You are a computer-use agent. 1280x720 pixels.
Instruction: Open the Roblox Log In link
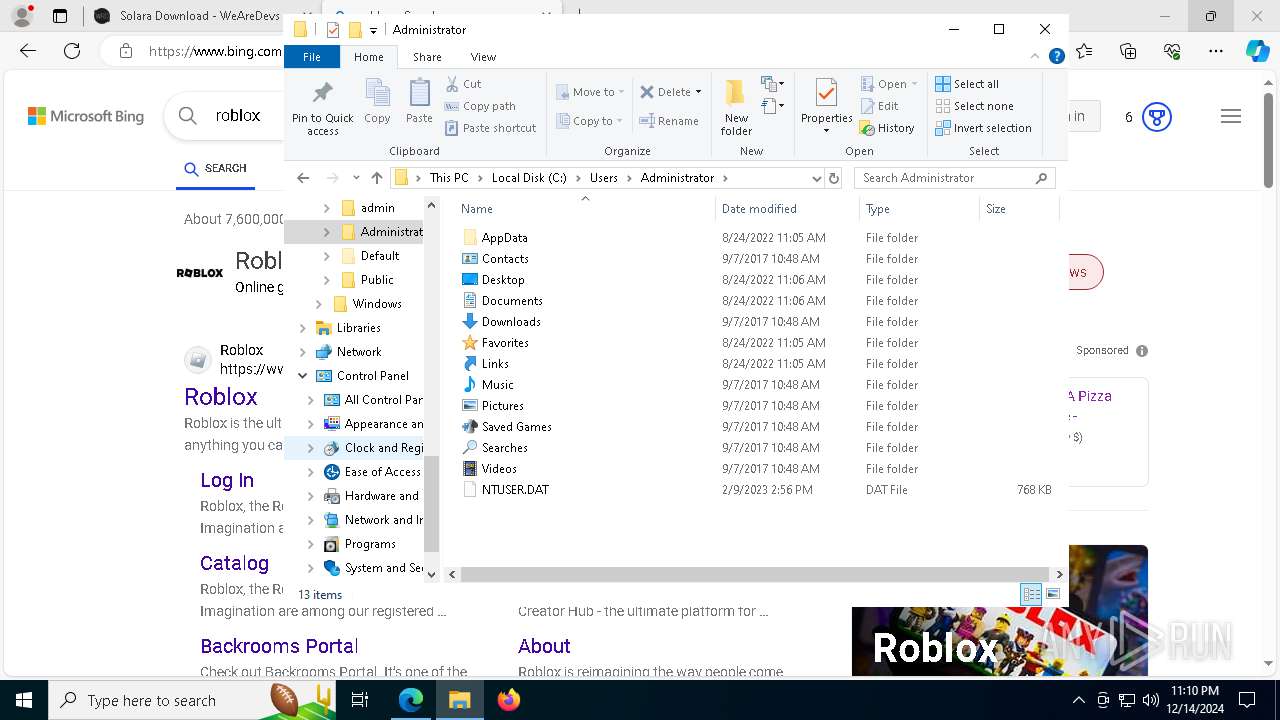pos(227,480)
